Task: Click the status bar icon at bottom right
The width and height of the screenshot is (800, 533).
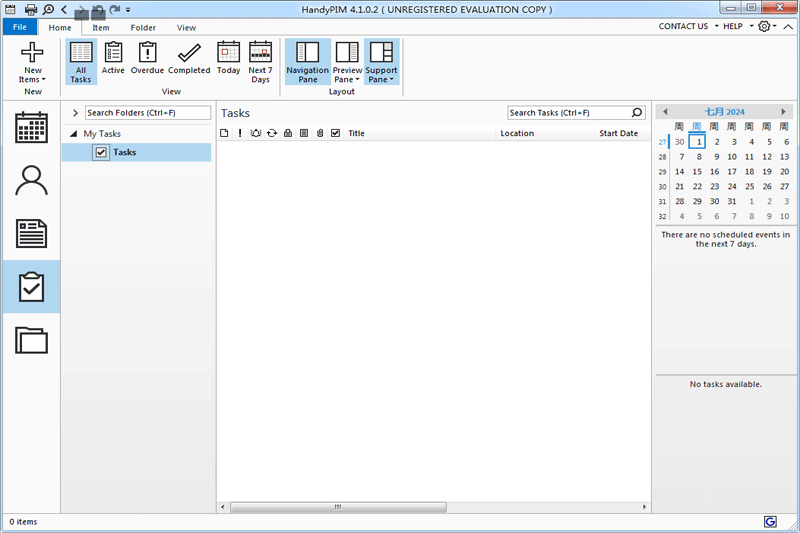Action: [x=770, y=521]
